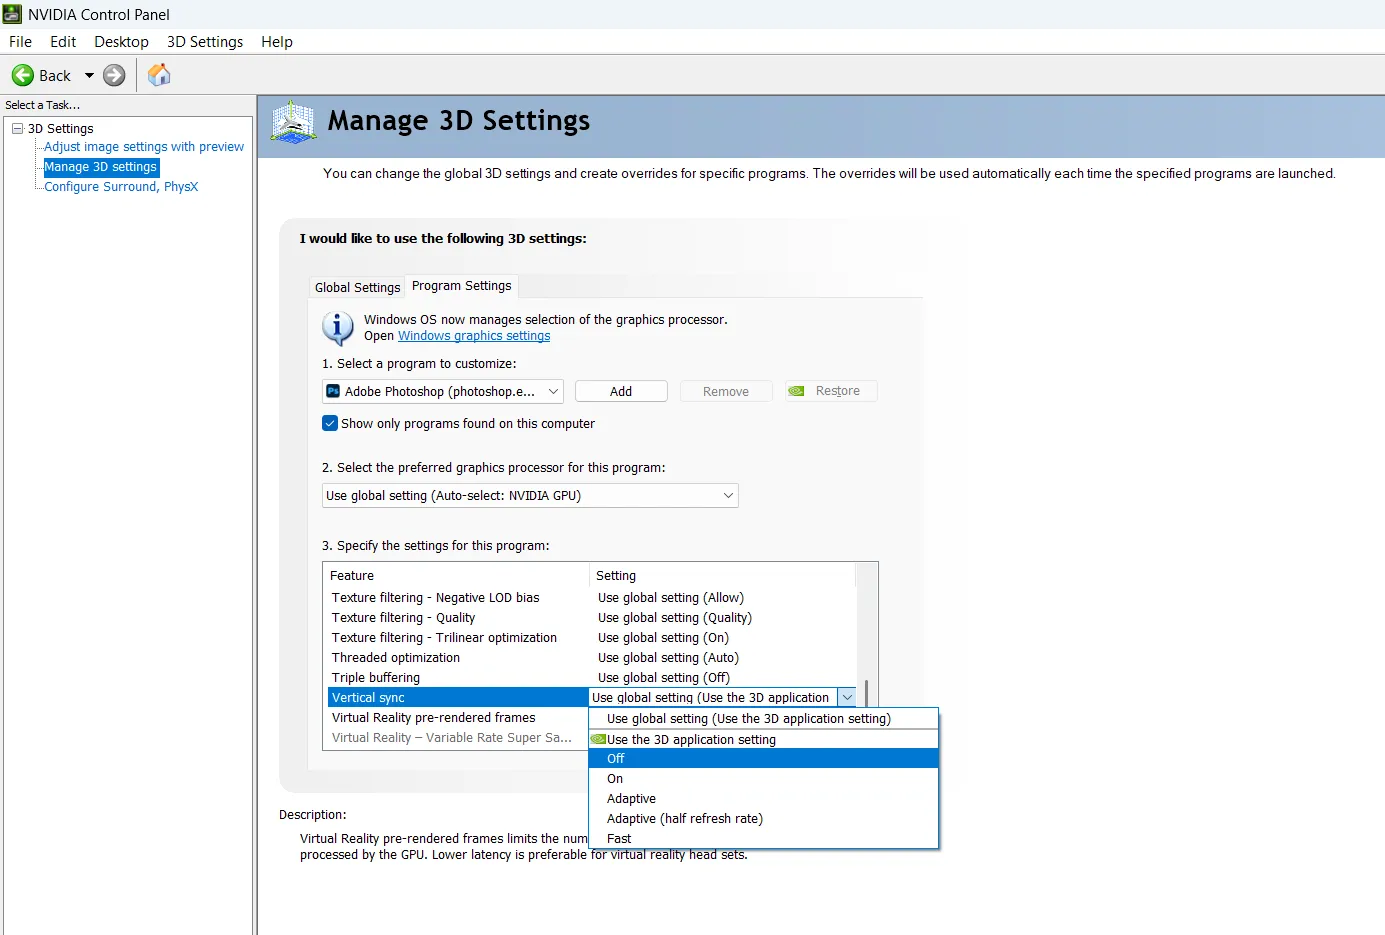Toggle Show only programs found checkbox

point(330,423)
